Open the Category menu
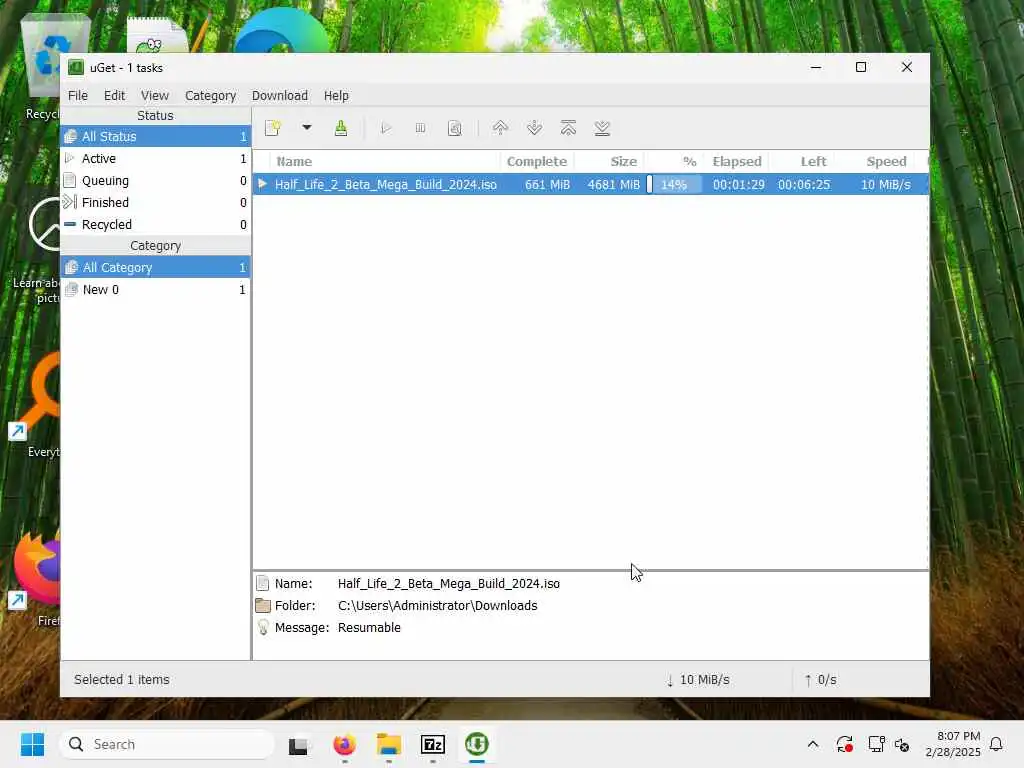 click(x=210, y=95)
